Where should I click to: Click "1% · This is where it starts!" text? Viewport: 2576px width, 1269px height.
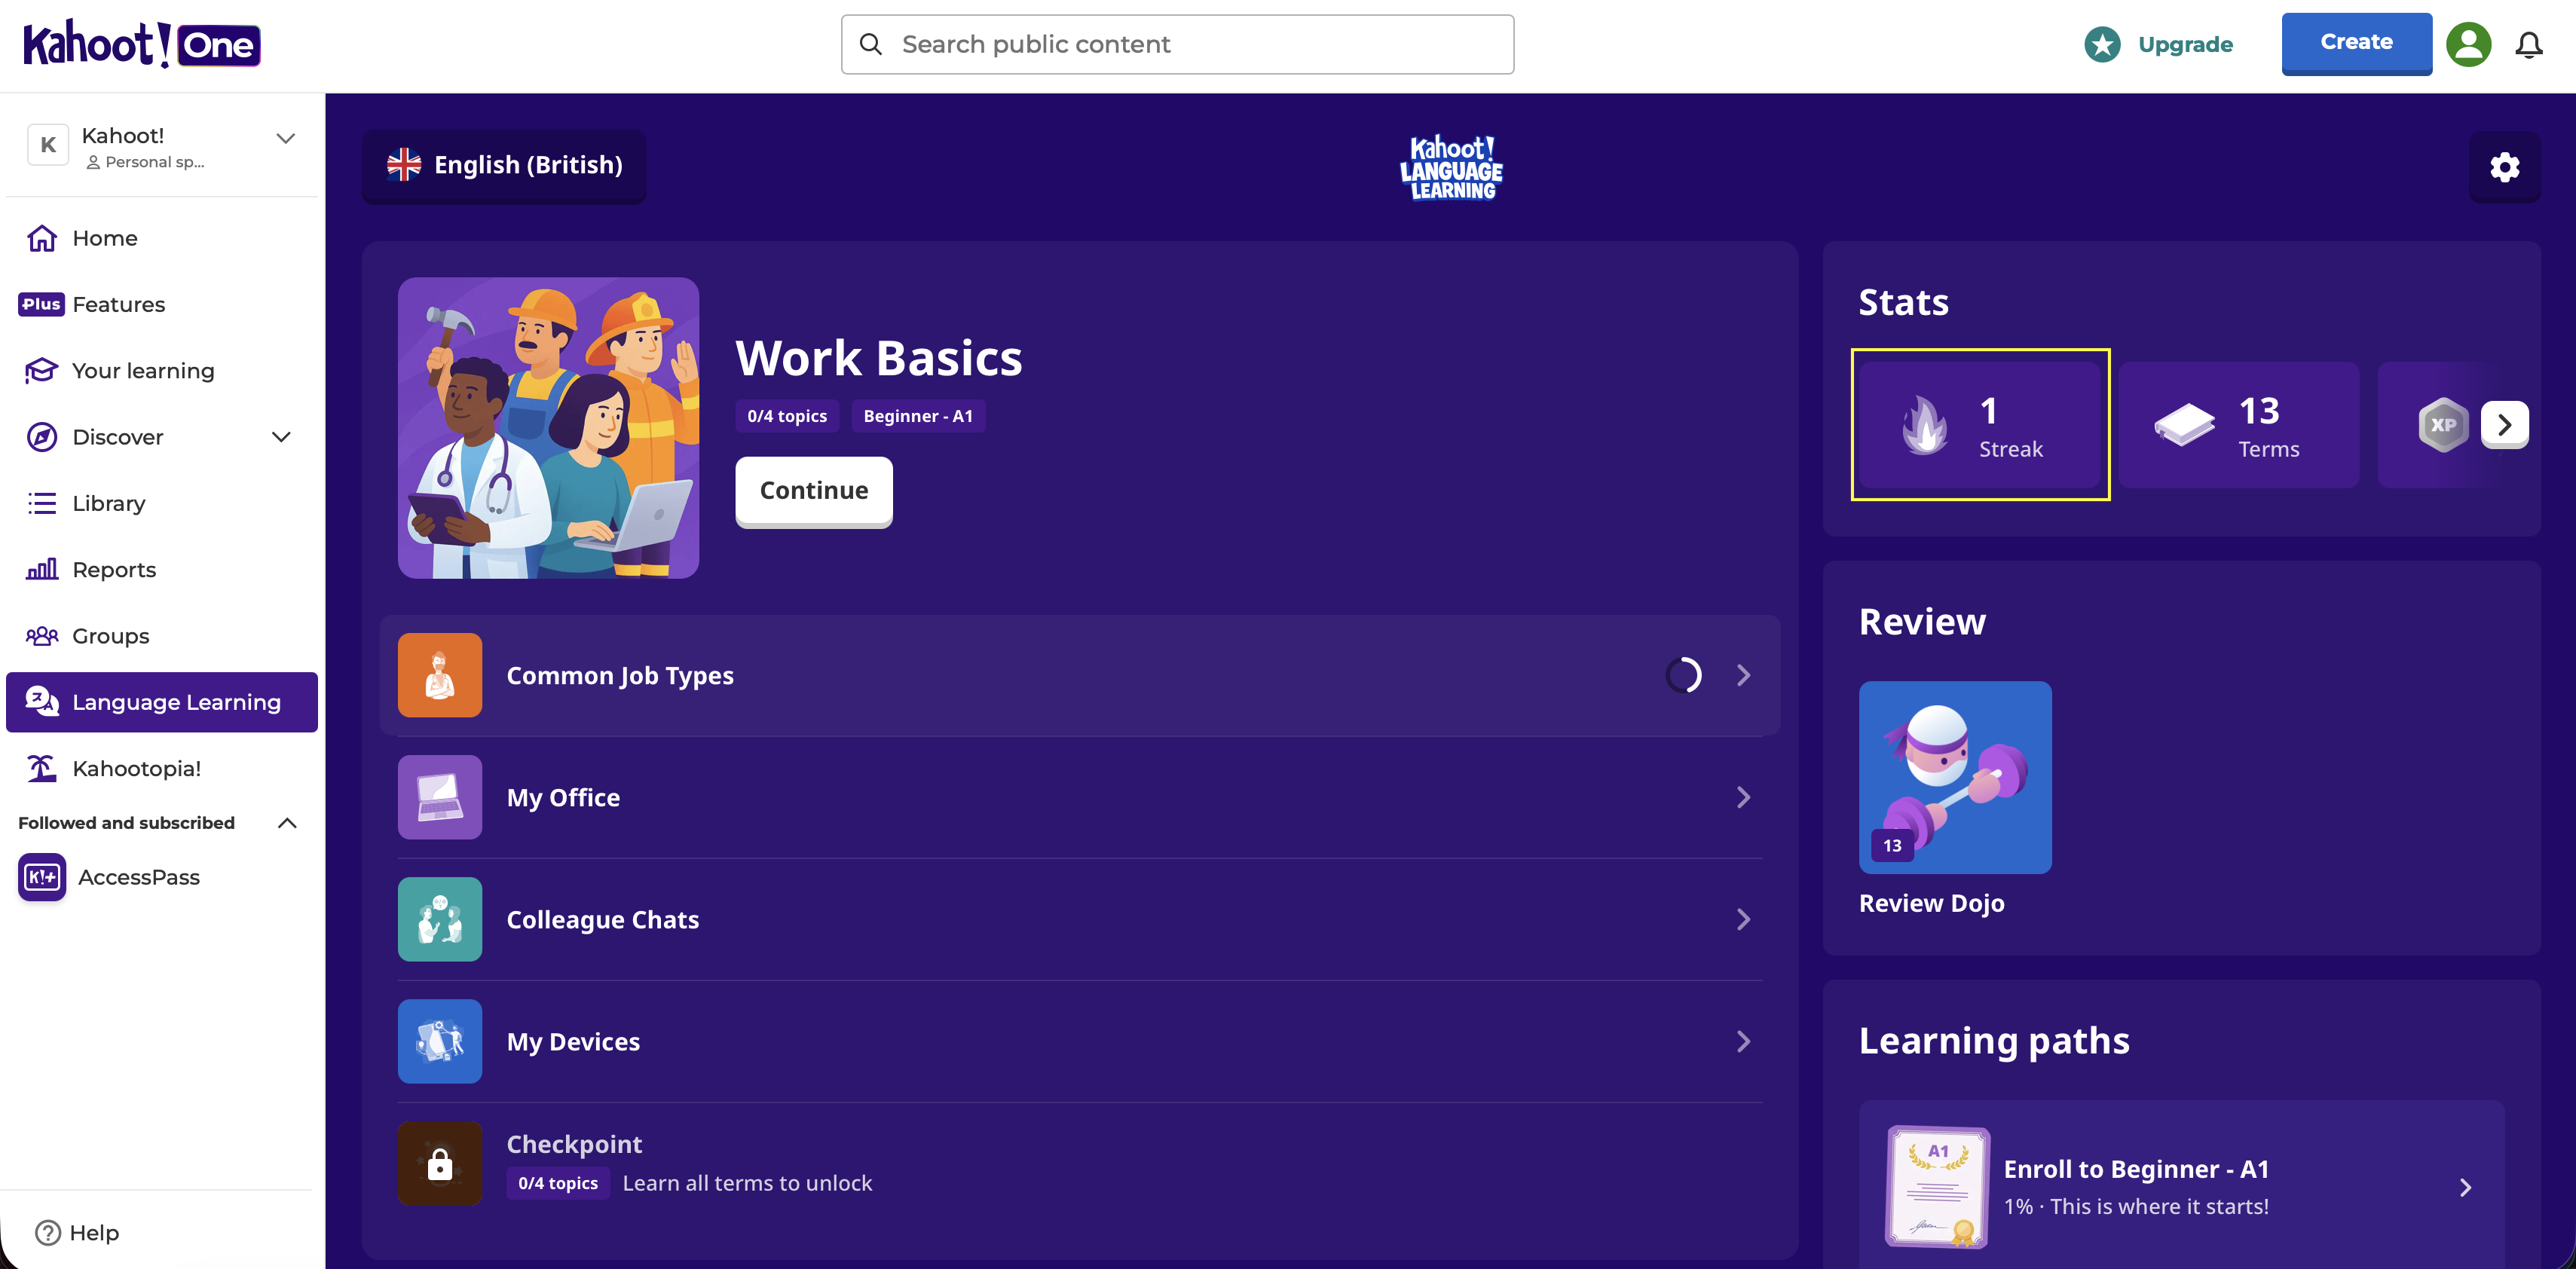pos(2136,1206)
